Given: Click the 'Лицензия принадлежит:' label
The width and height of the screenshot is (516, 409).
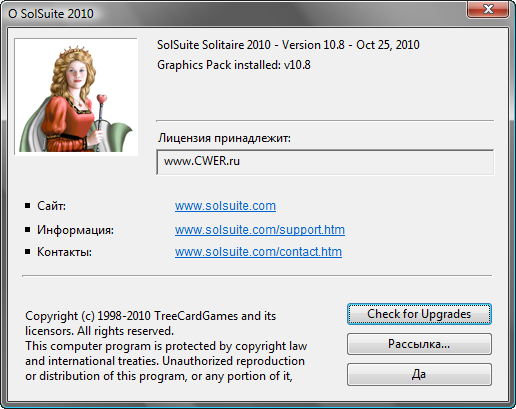Looking at the screenshot, I should point(224,138).
